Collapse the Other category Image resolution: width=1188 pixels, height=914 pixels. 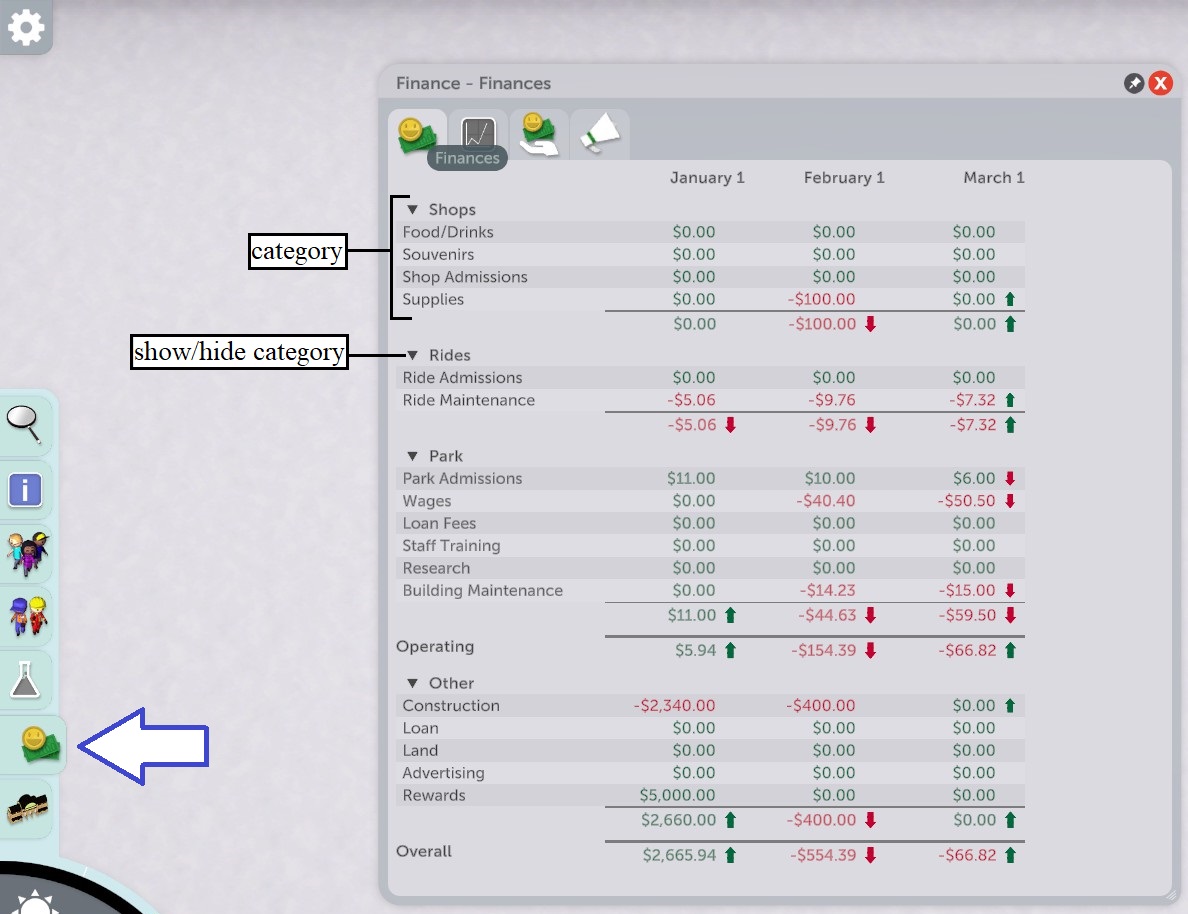(413, 683)
